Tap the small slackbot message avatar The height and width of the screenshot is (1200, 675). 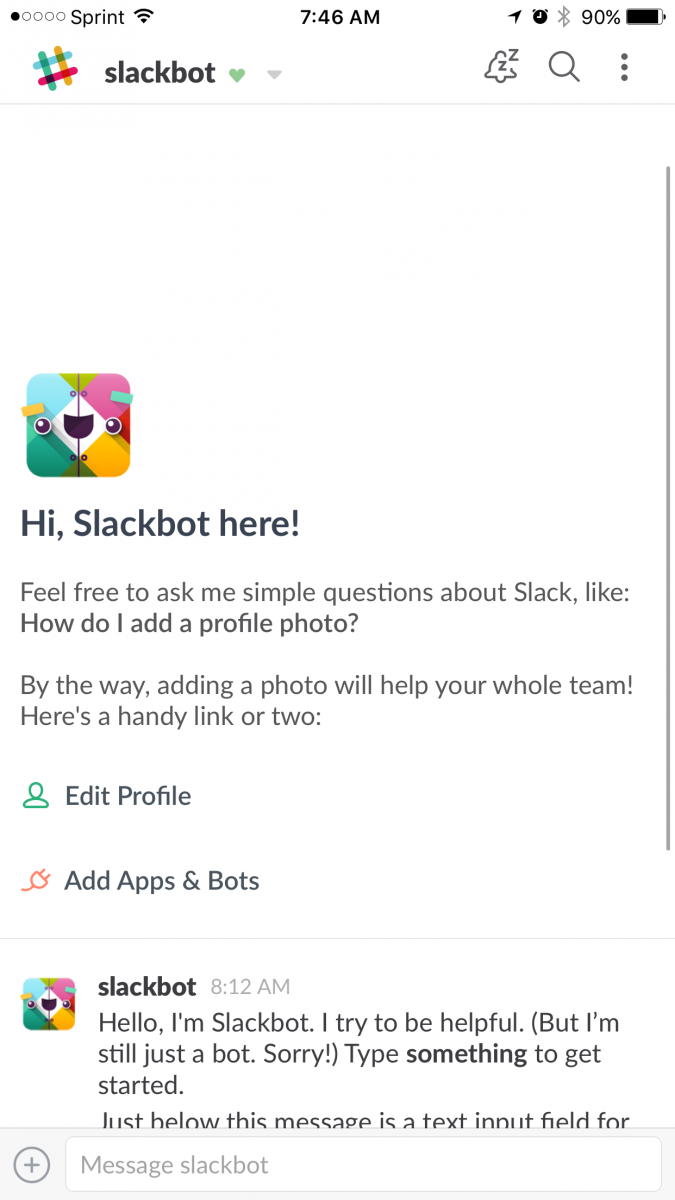[49, 1004]
